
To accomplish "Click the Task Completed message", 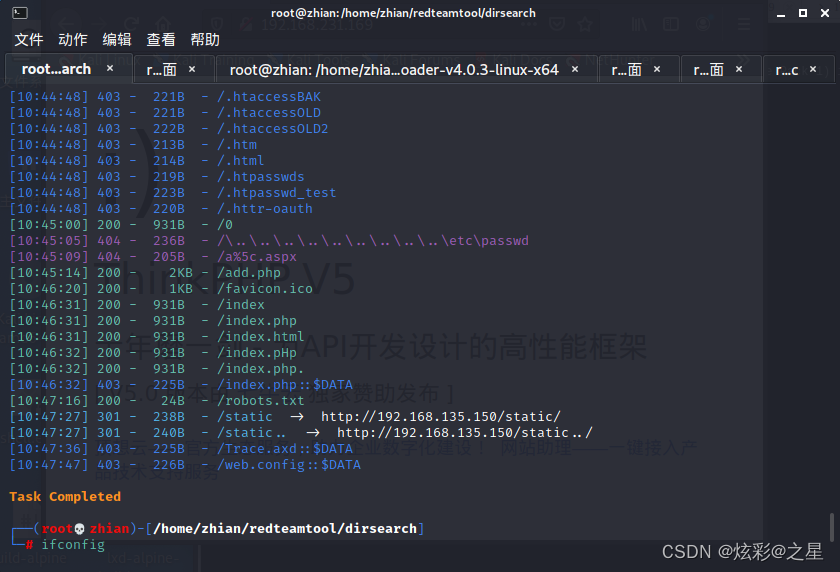I will click(x=65, y=496).
